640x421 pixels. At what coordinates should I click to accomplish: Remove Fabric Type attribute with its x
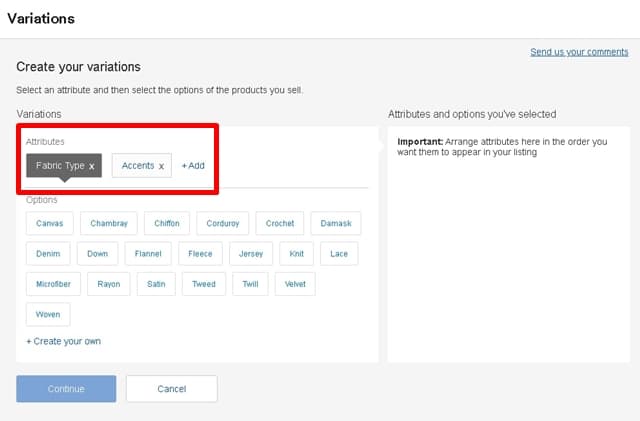tap(92, 166)
